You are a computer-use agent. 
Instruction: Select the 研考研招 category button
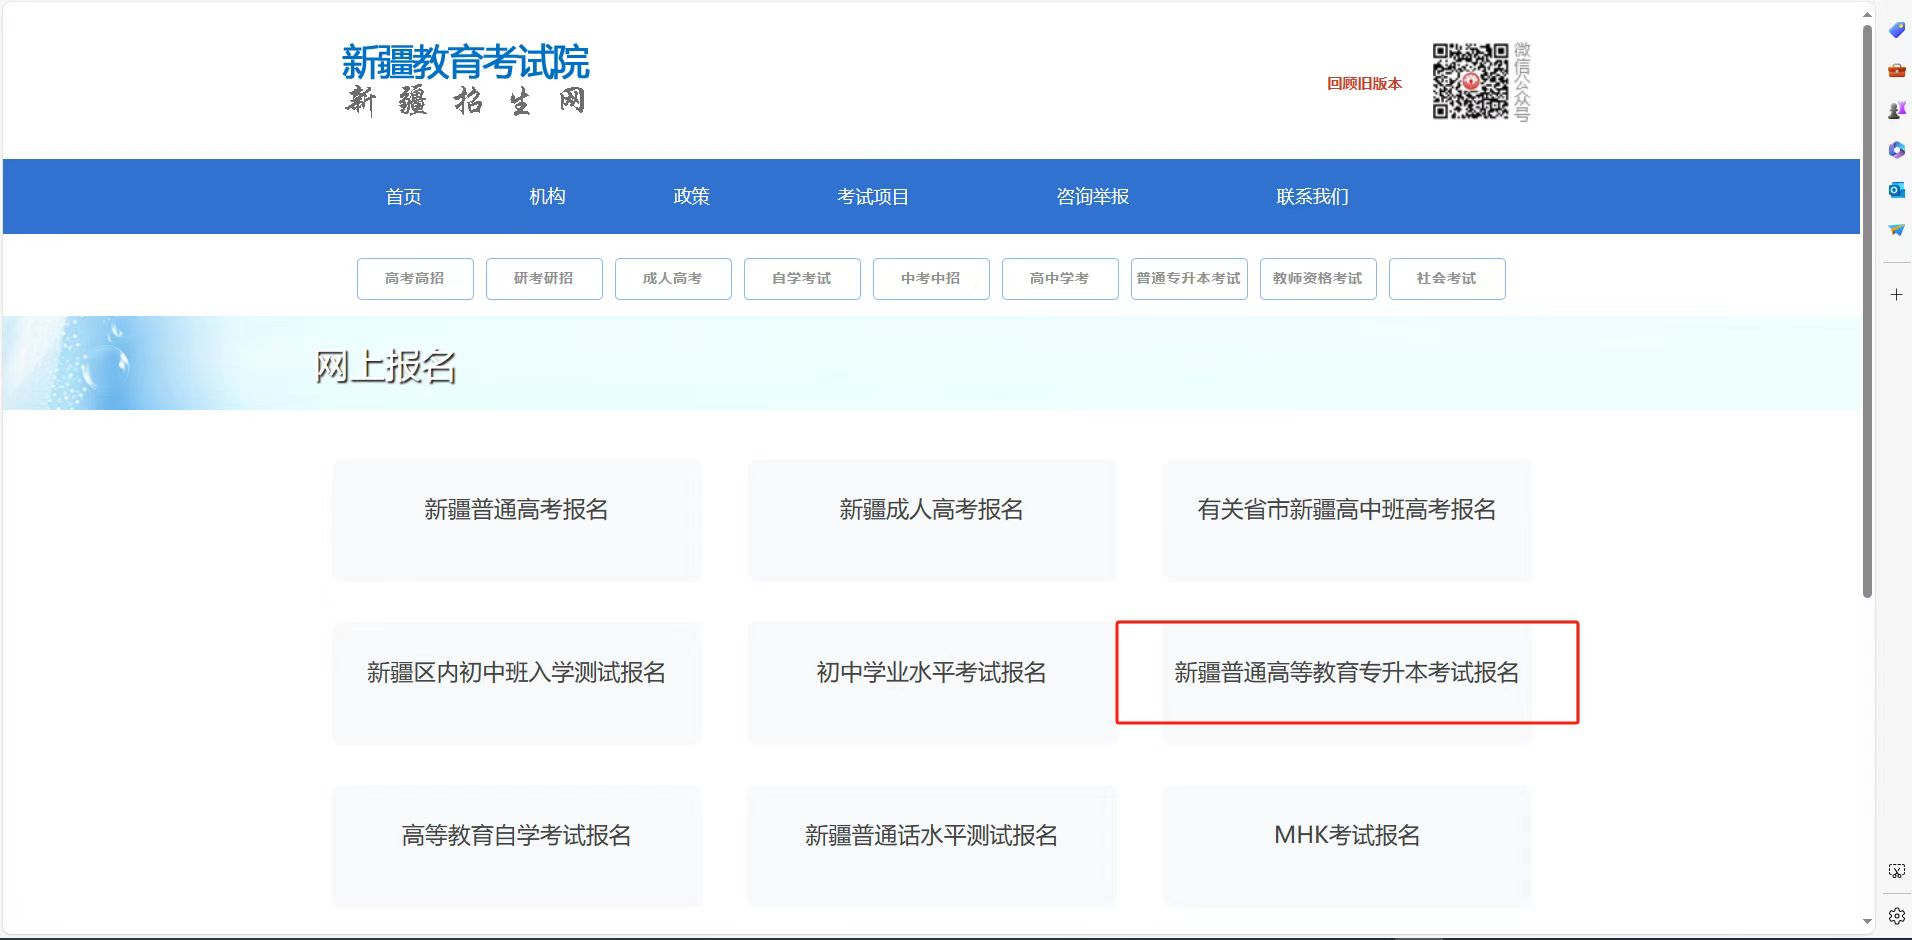point(544,279)
